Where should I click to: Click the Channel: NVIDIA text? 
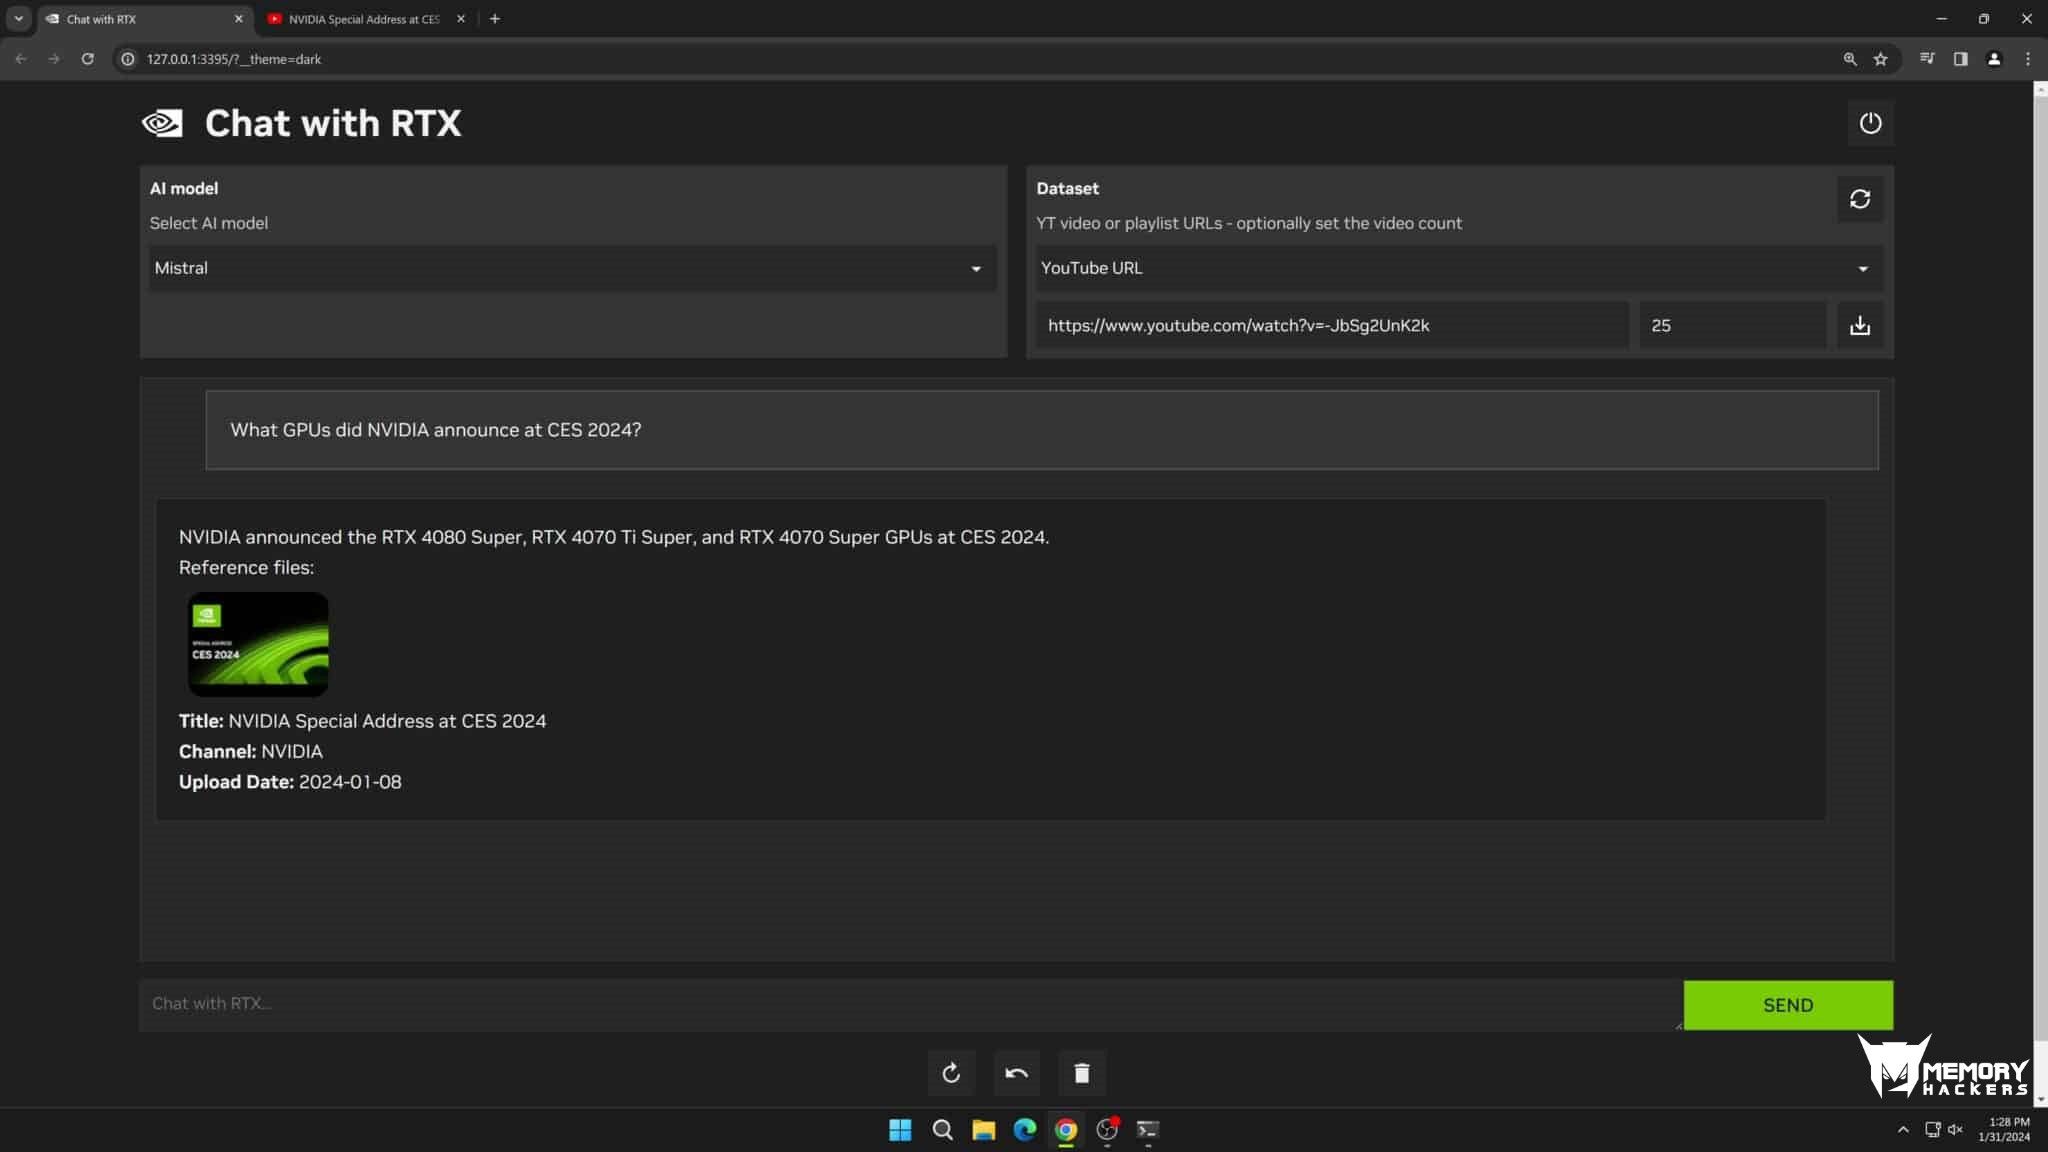coord(251,751)
